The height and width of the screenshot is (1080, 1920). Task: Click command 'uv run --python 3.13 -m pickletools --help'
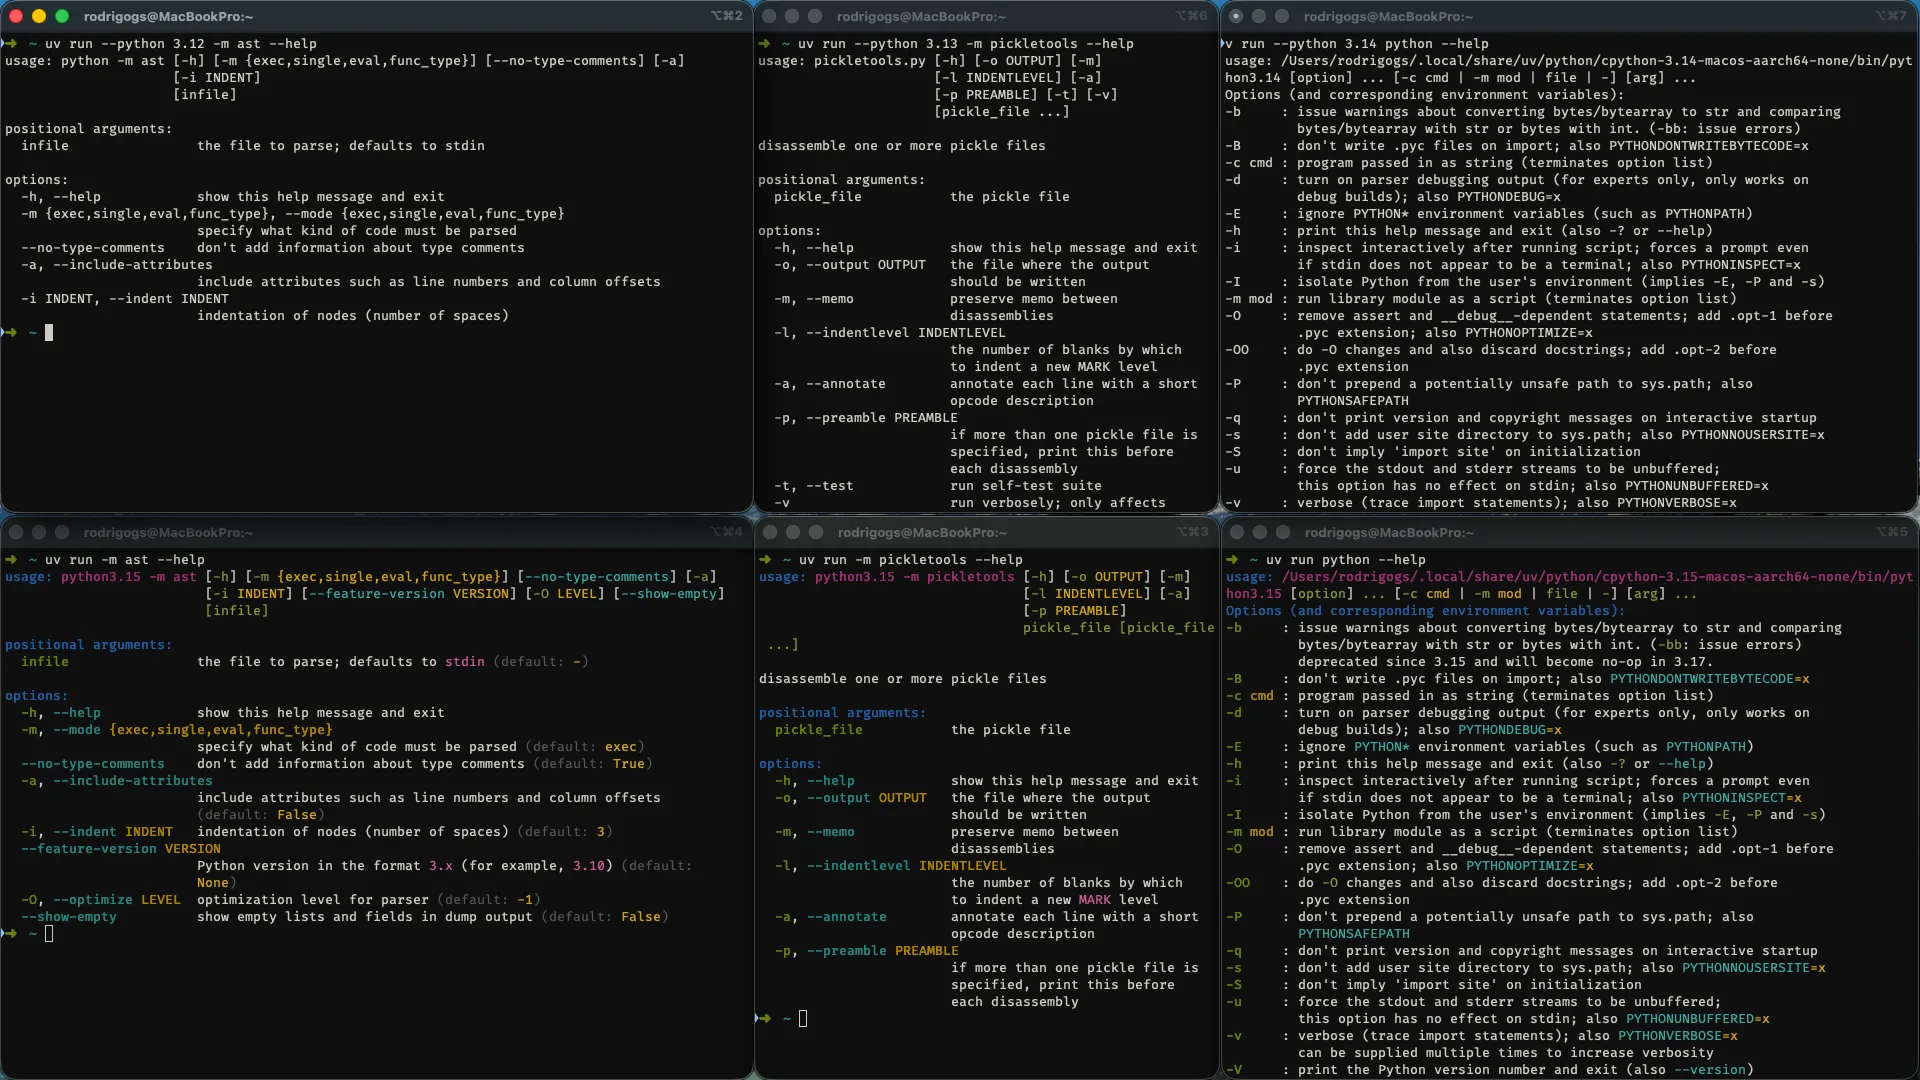coord(966,44)
